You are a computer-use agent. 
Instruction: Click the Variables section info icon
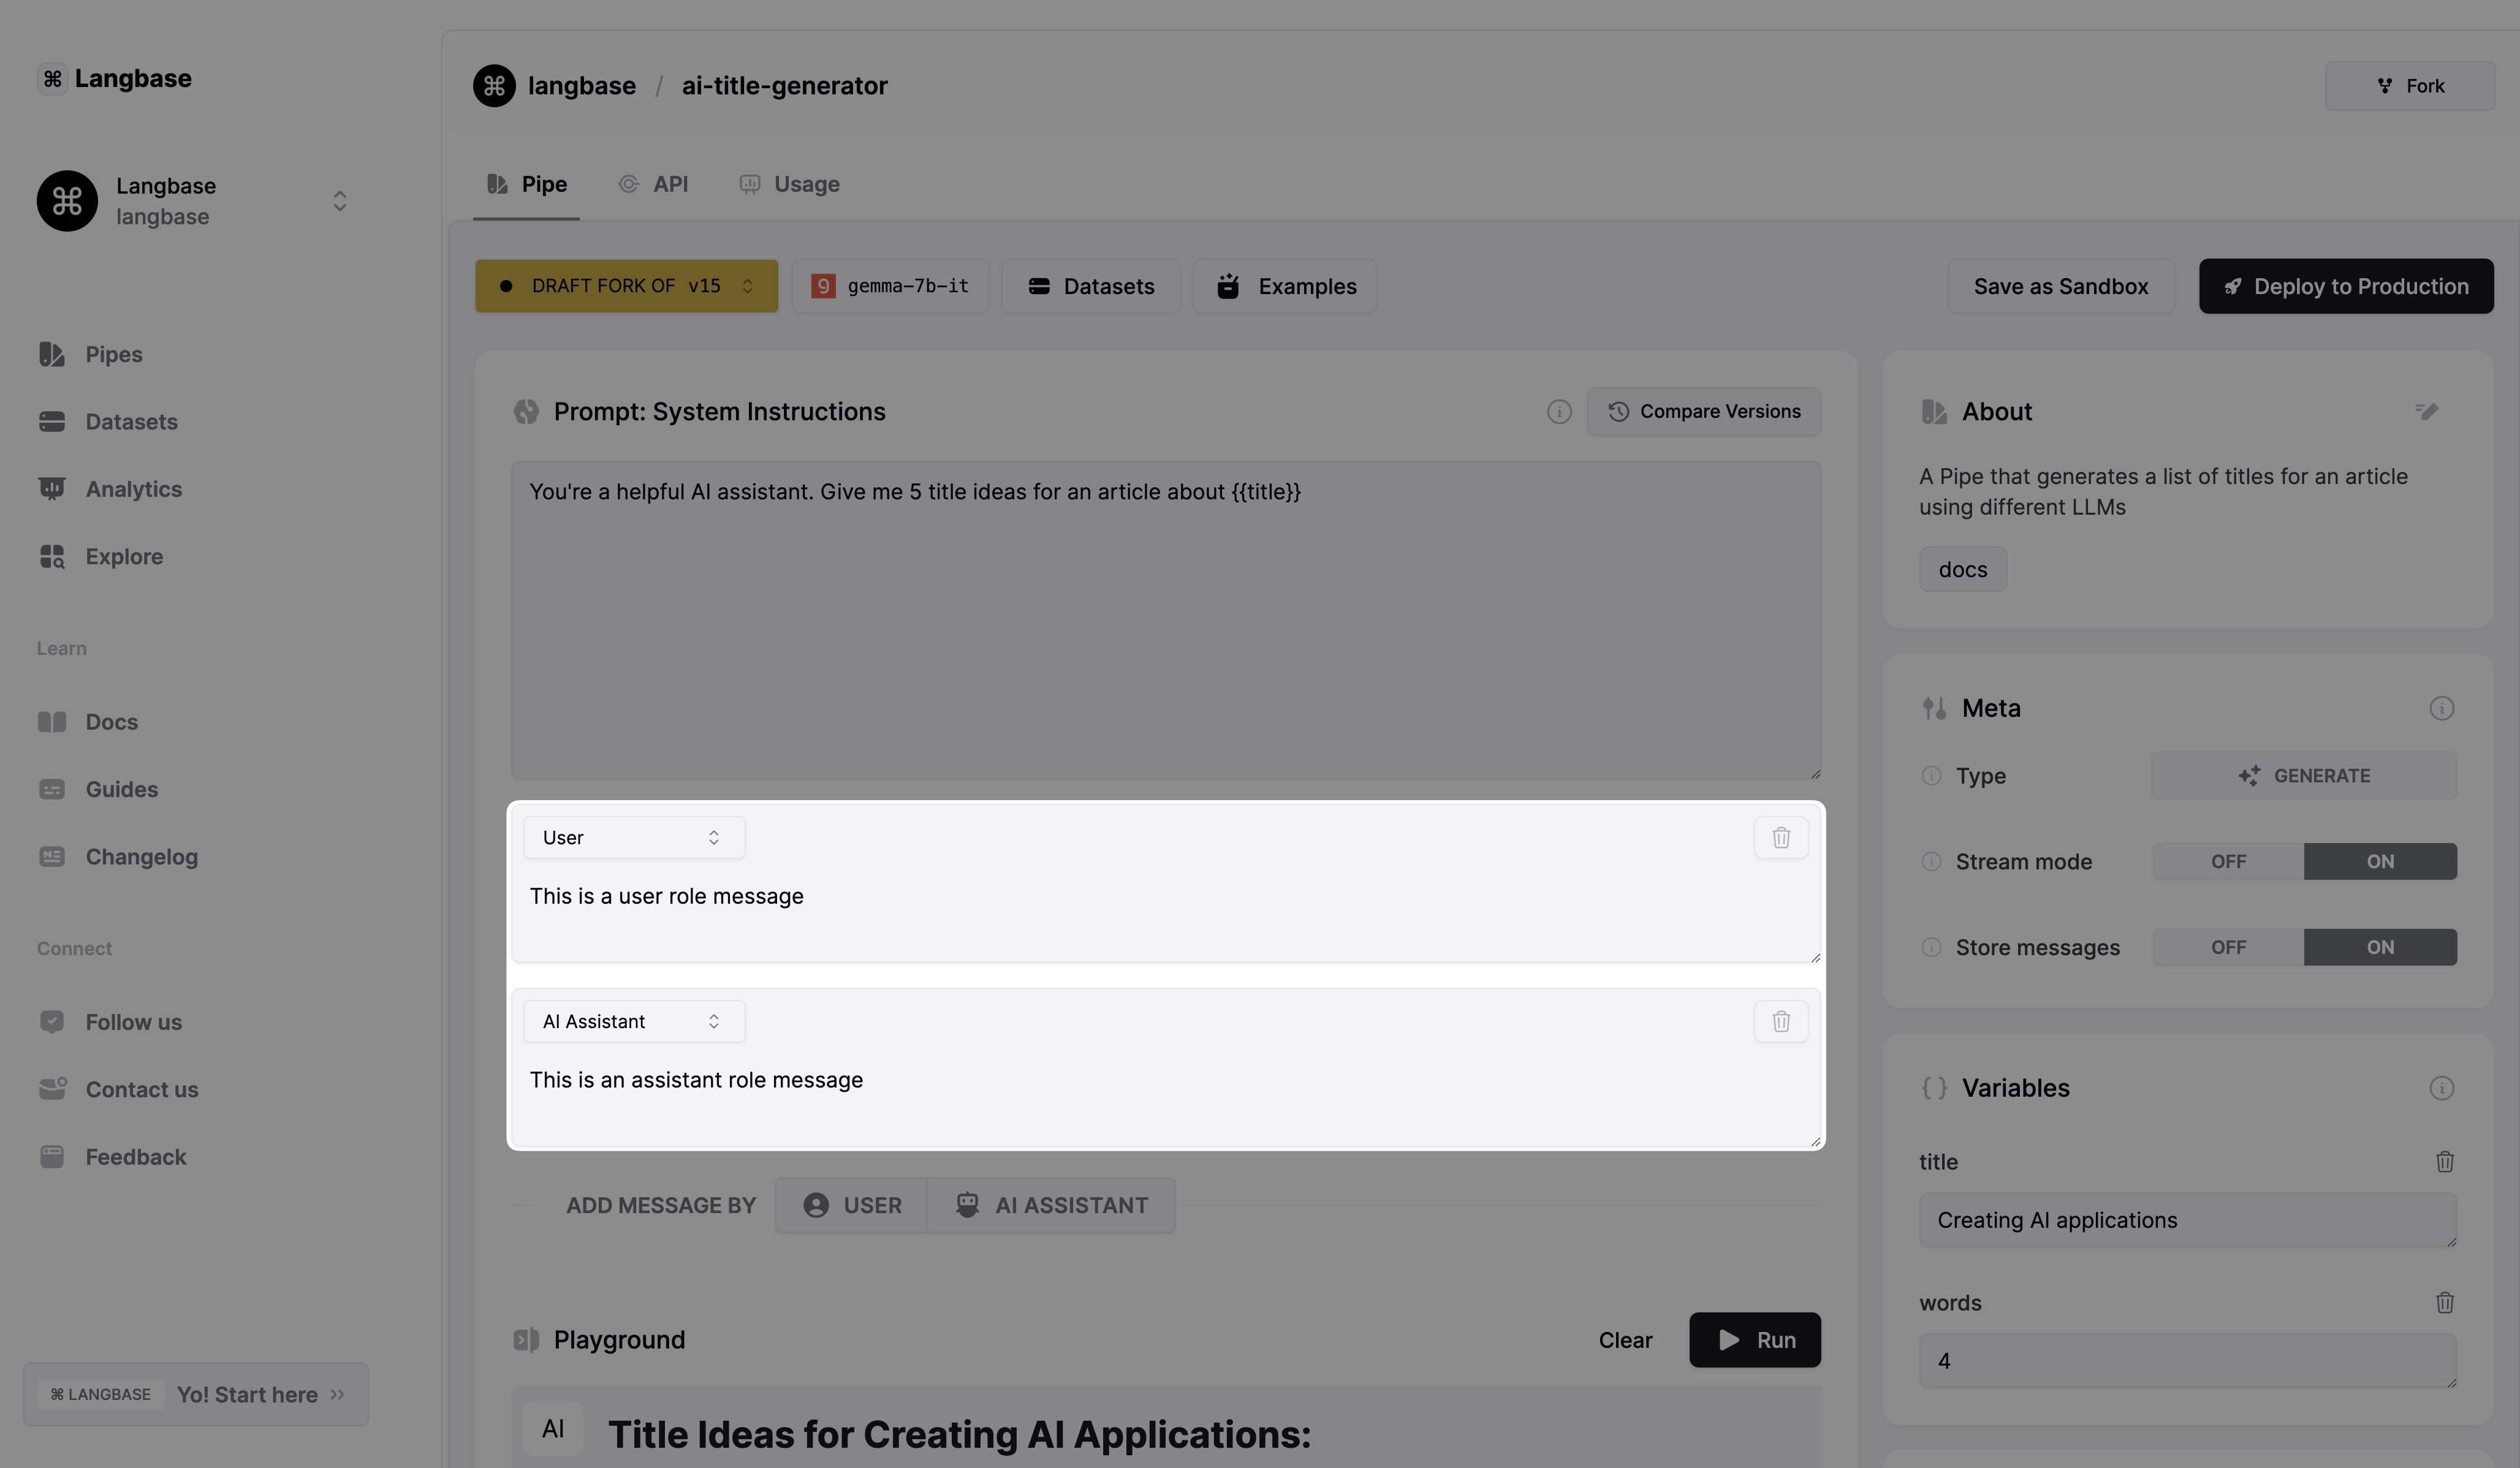tap(2441, 1088)
